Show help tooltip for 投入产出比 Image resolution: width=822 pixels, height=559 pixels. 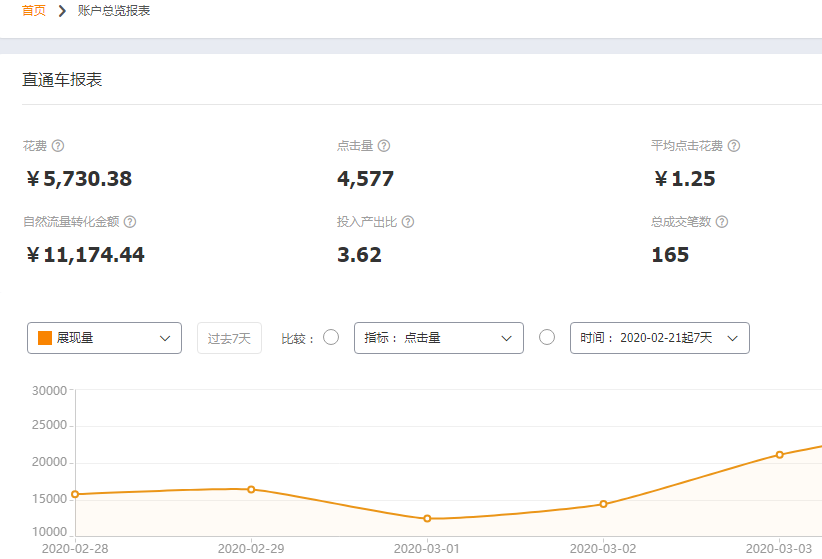coord(408,222)
